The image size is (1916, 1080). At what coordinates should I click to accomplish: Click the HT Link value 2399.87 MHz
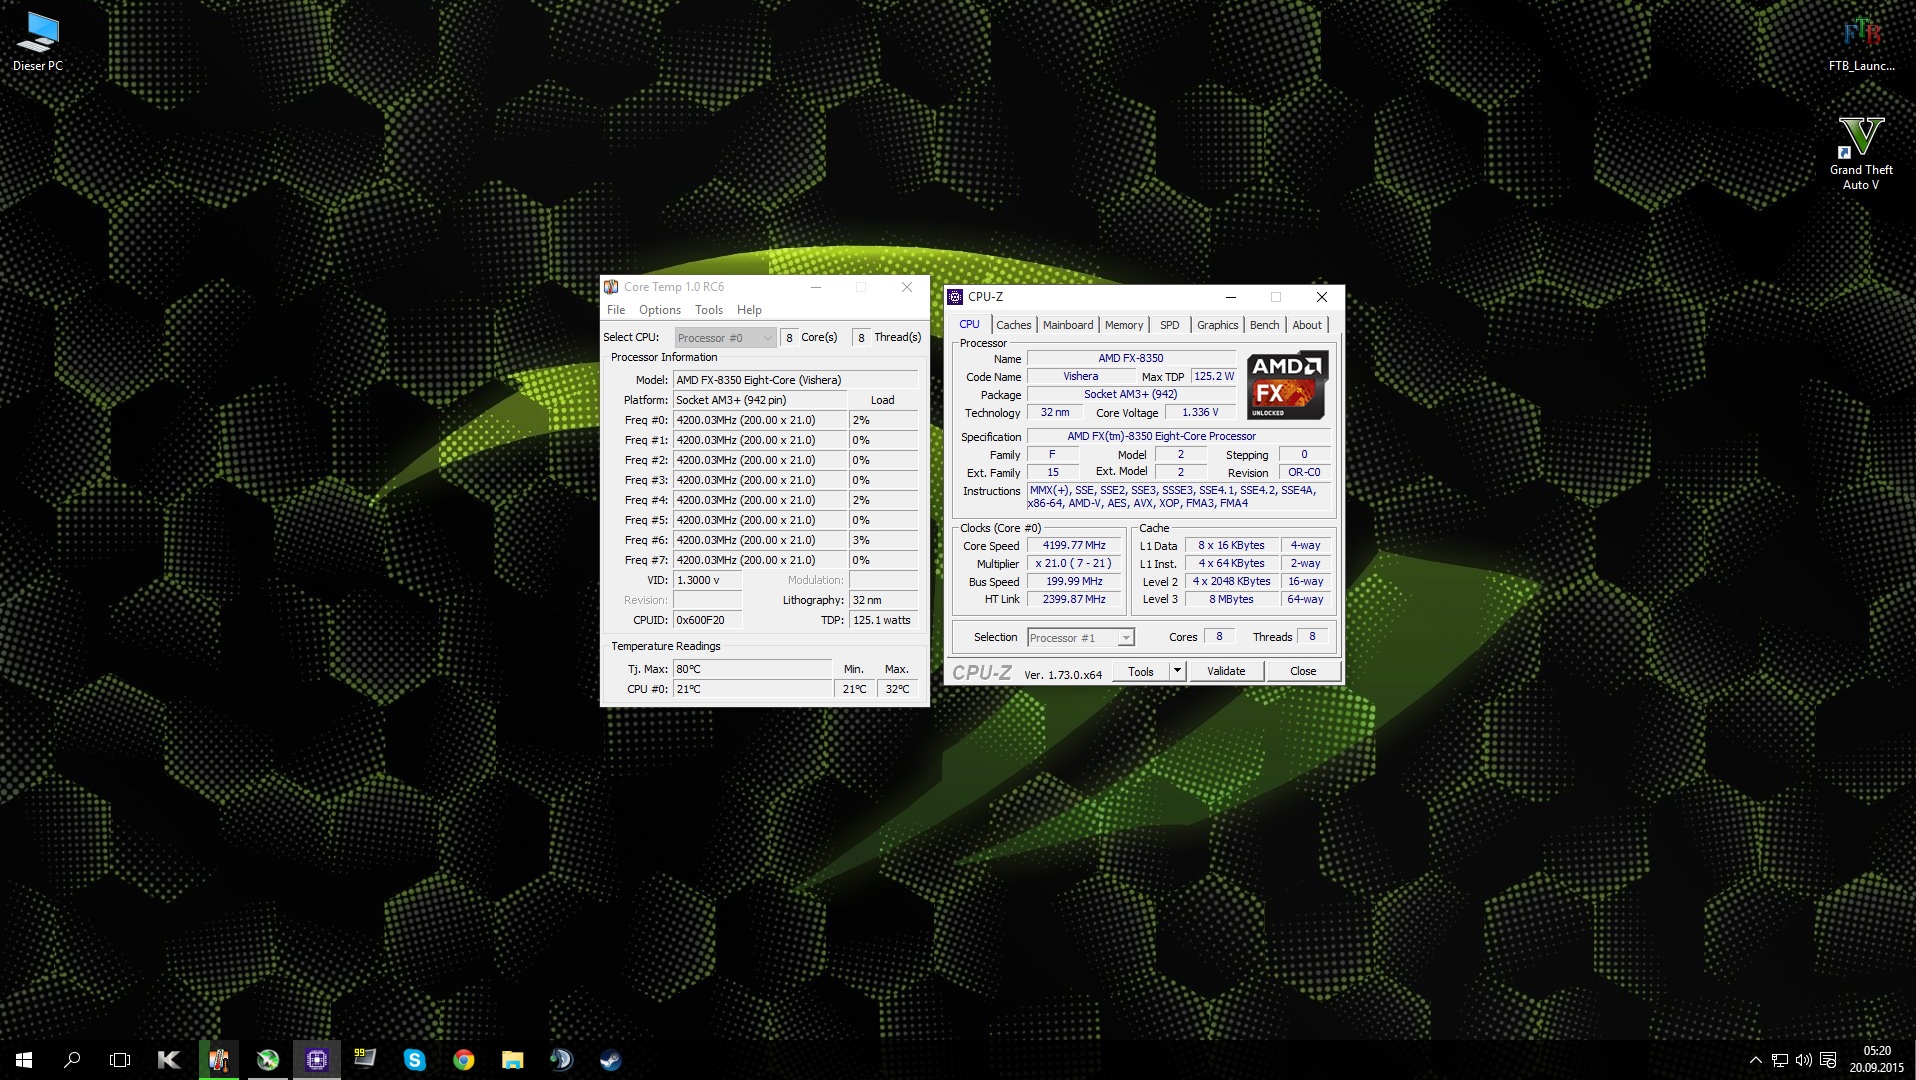coord(1074,600)
